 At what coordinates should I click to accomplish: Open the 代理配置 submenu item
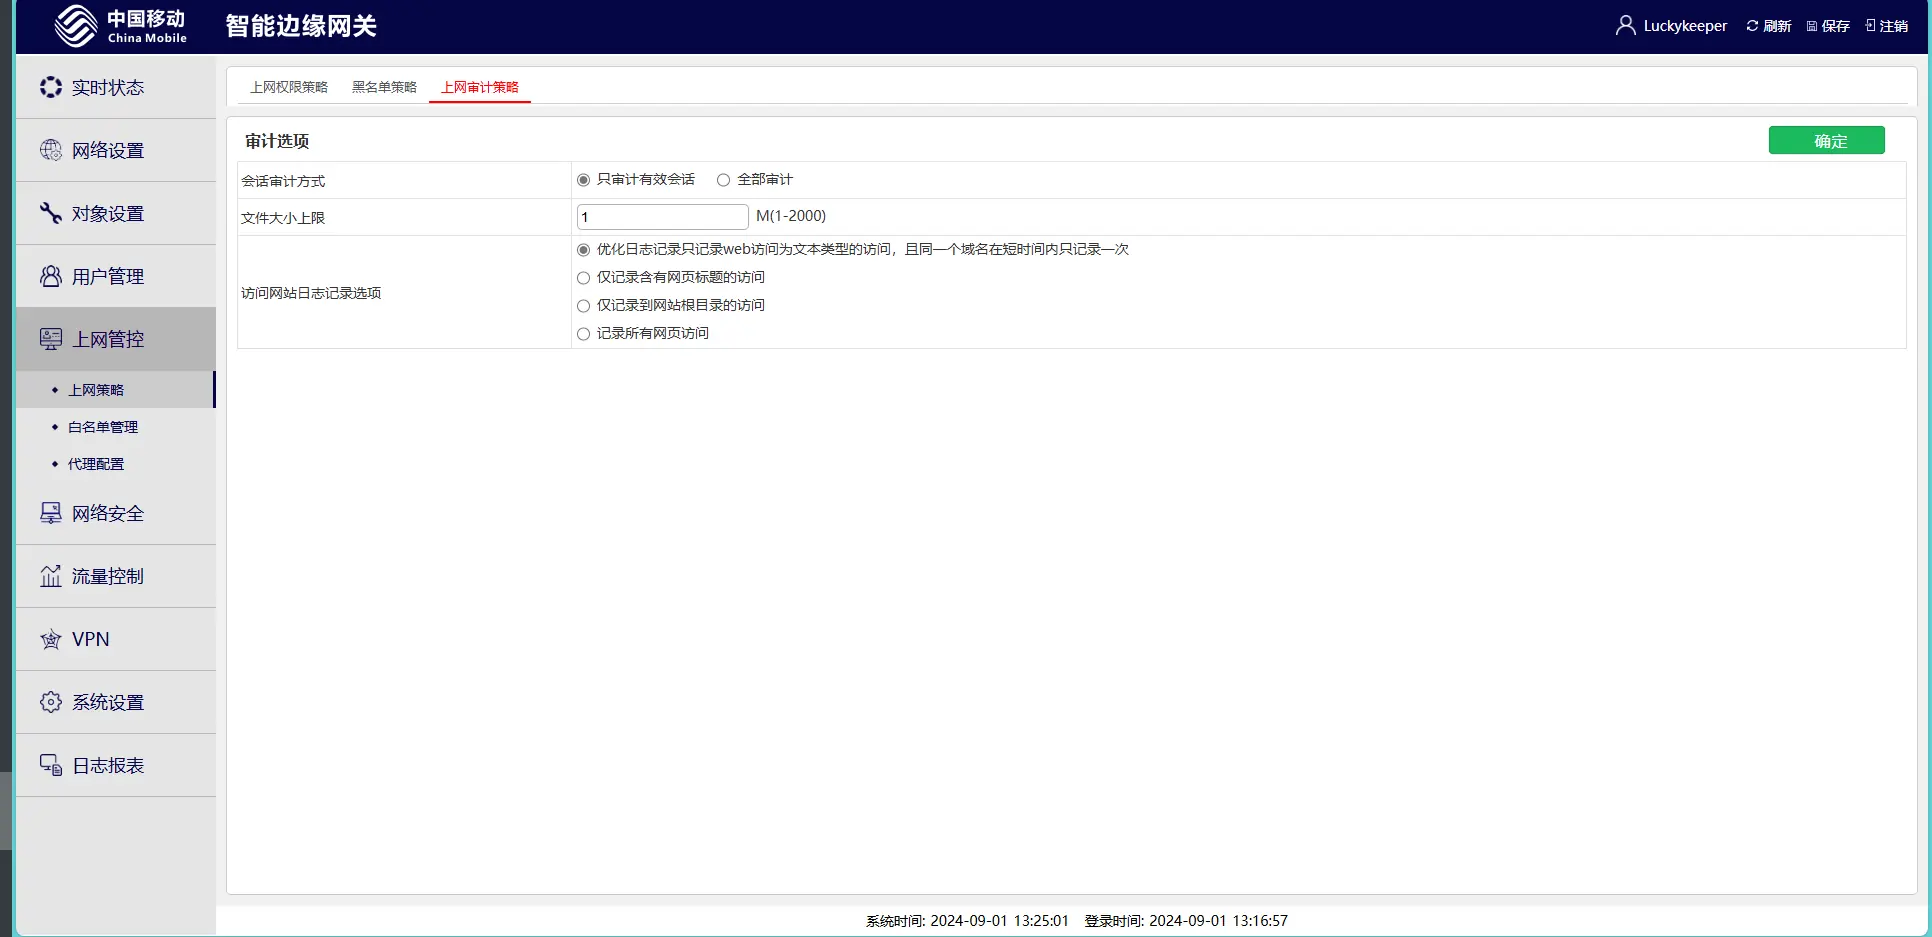pyautogui.click(x=96, y=464)
